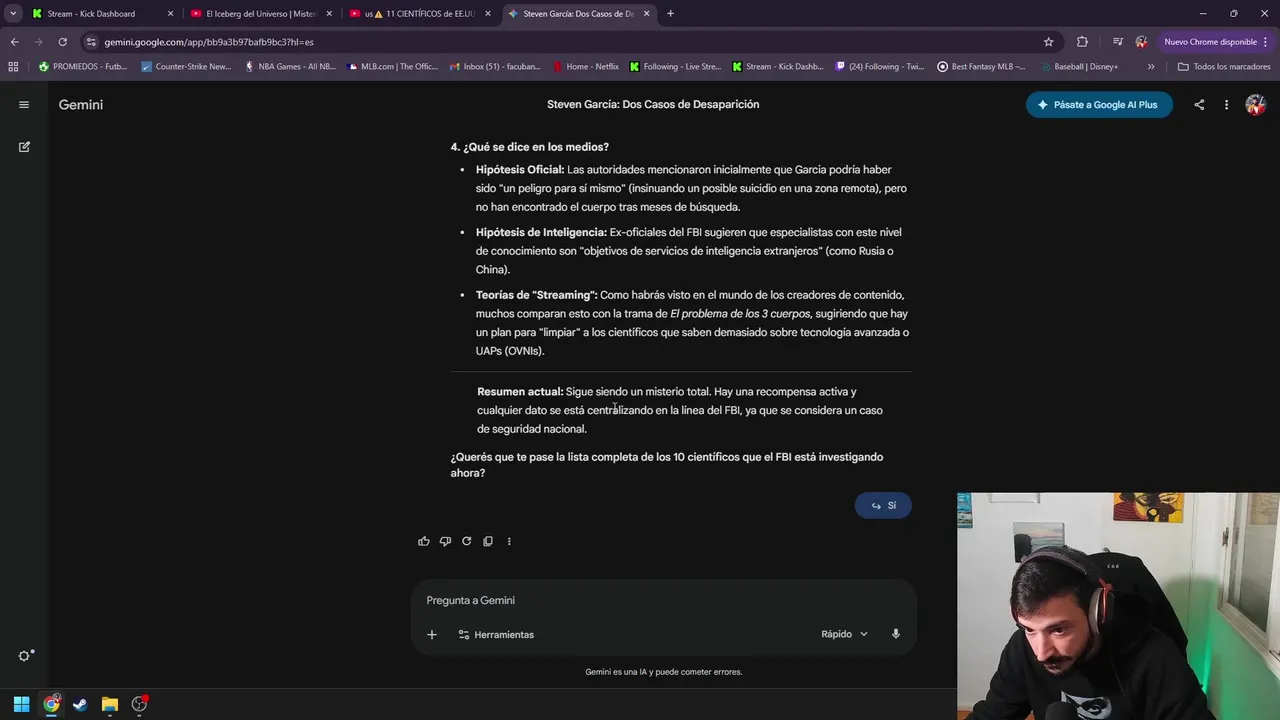Image resolution: width=1280 pixels, height=720 pixels.
Task: Open Chrome media control icon
Action: (x=1117, y=42)
